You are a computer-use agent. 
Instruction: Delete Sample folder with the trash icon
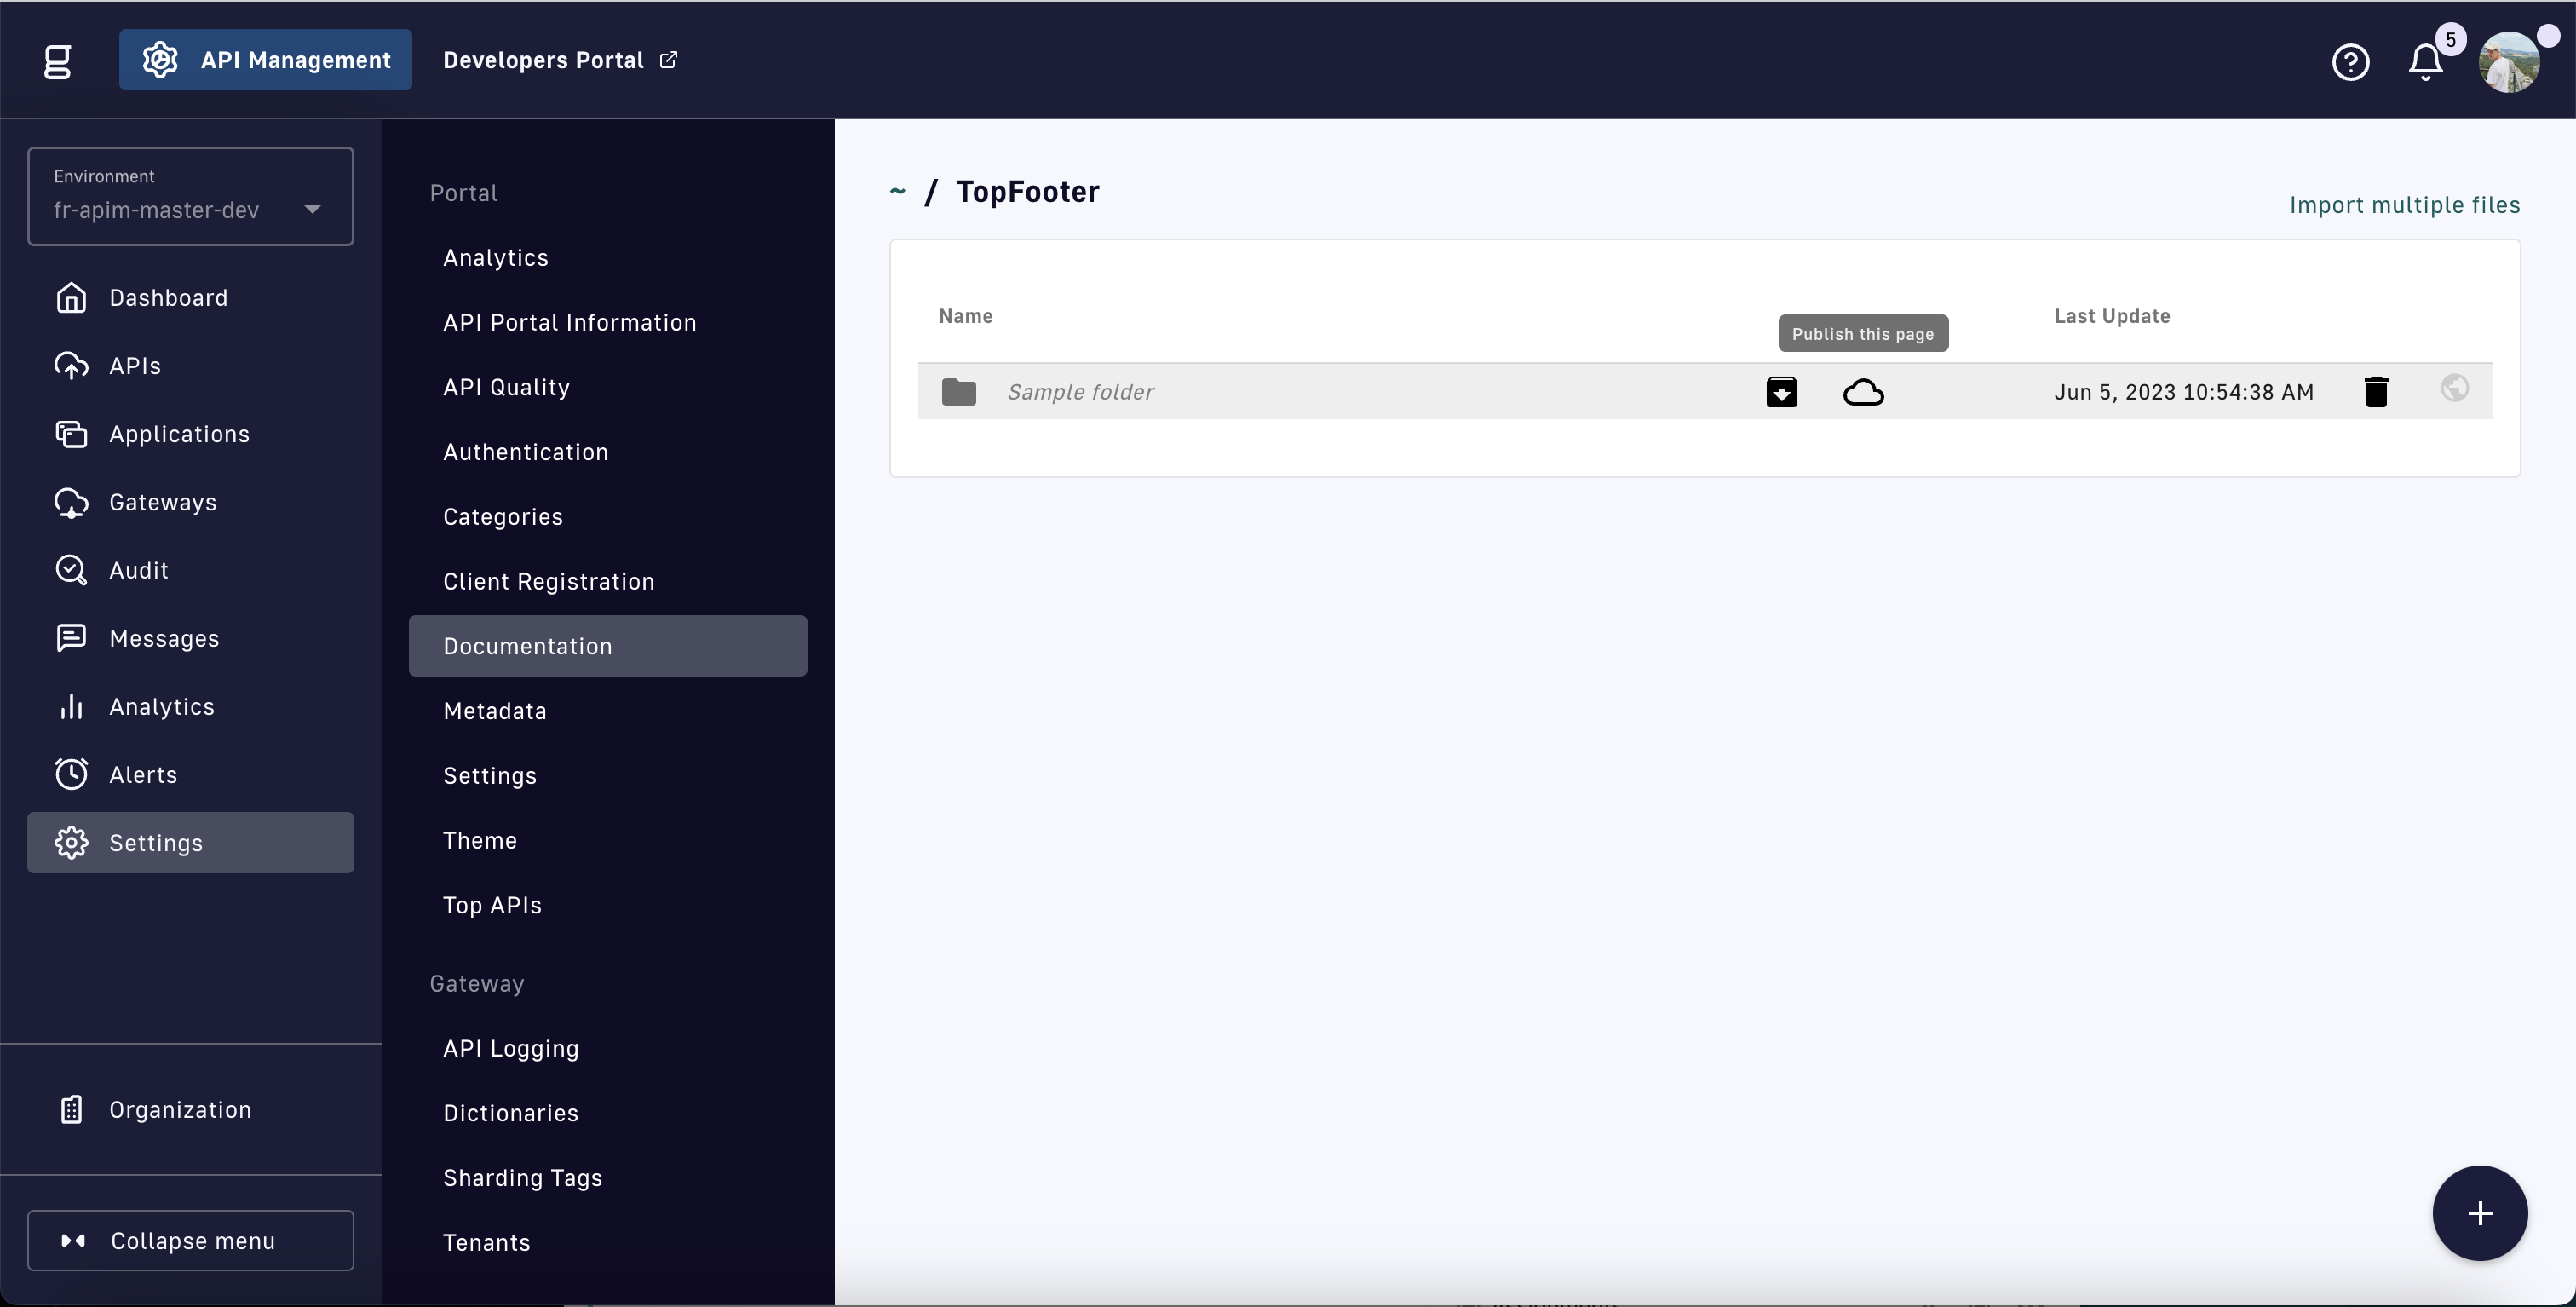(x=2376, y=392)
